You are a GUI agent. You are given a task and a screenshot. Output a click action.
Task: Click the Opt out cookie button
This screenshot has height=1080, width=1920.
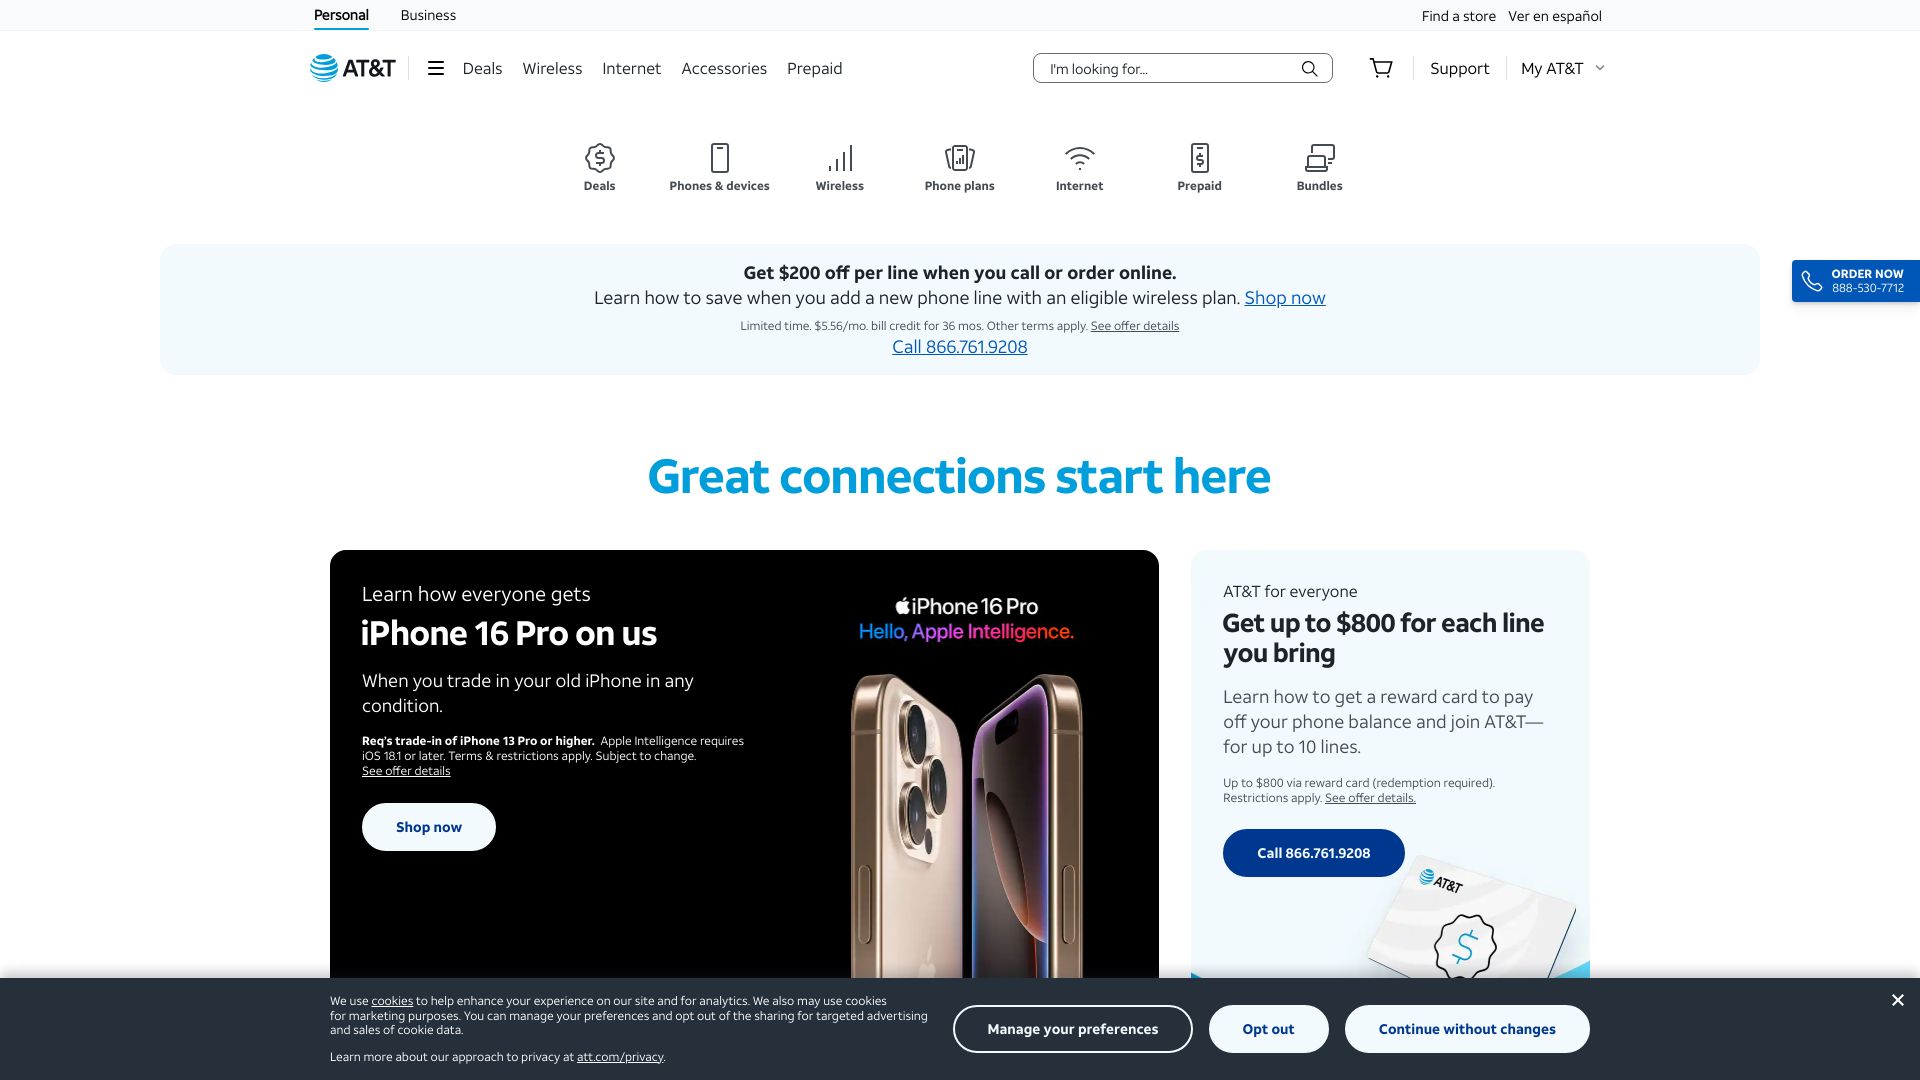[x=1268, y=1029]
